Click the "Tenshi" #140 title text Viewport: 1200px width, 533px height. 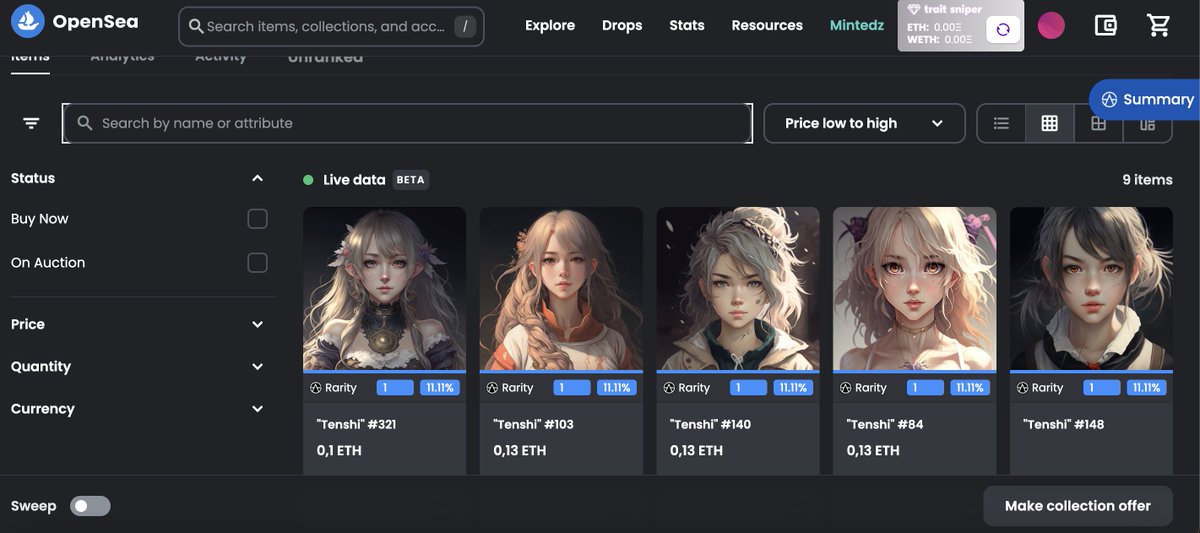(x=710, y=424)
